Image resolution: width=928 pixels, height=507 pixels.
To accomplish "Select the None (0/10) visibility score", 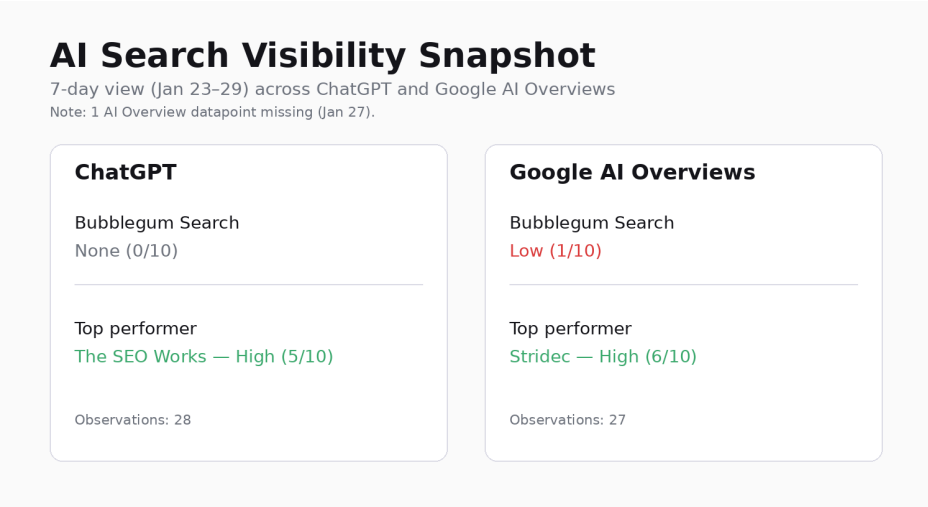I will (126, 250).
